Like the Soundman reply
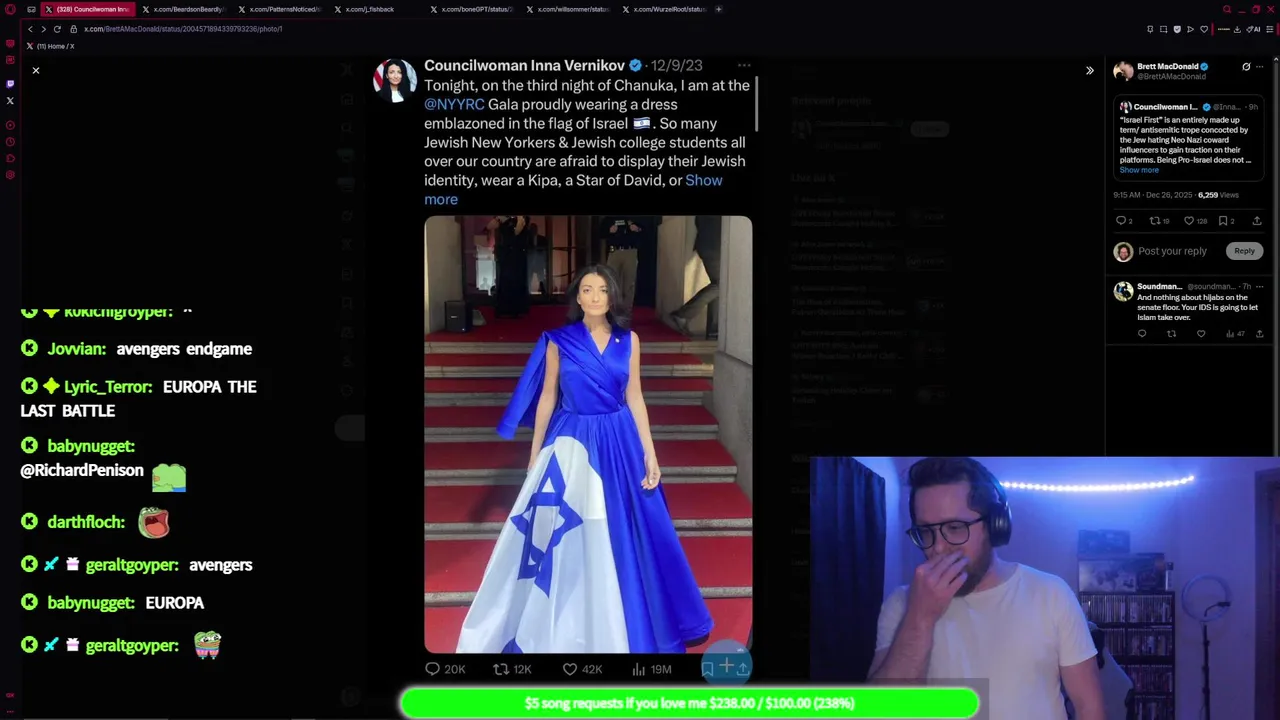 1201,334
